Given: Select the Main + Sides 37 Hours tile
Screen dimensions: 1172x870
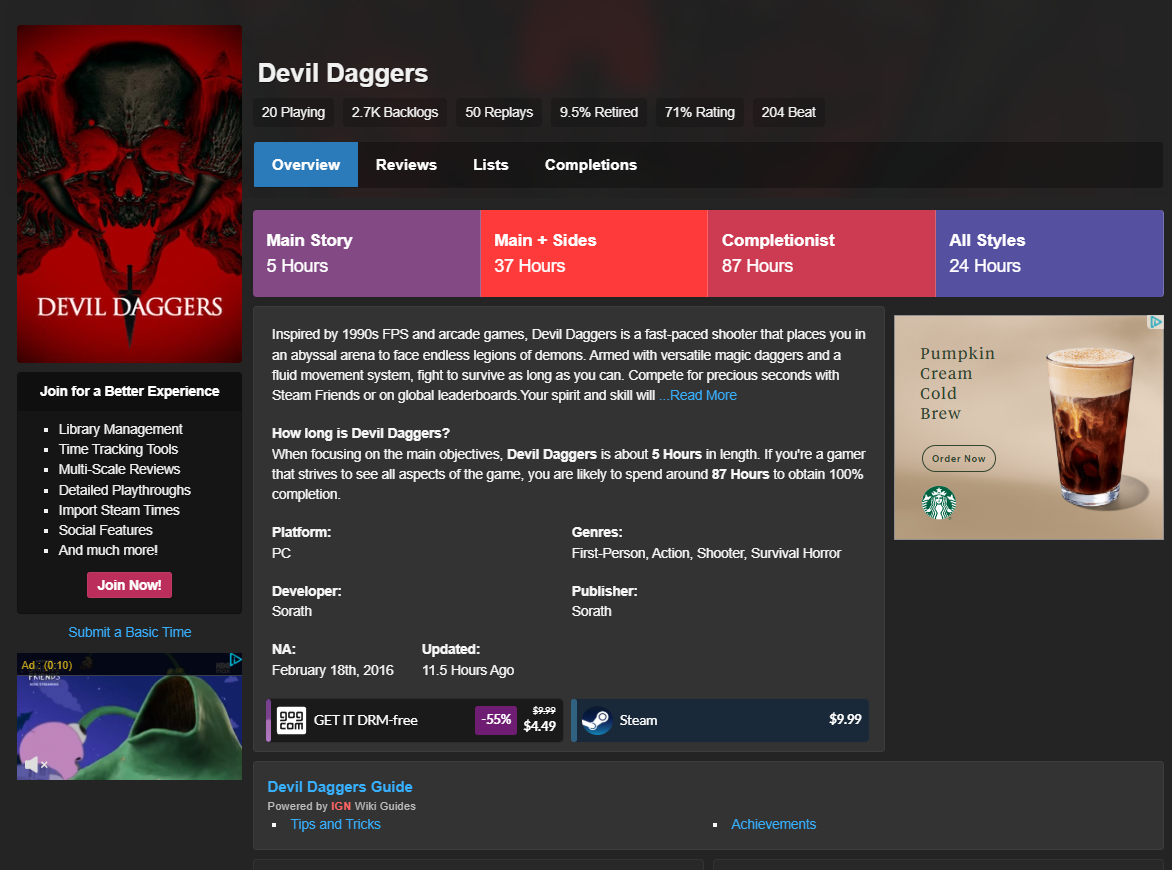Looking at the screenshot, I should coord(593,253).
